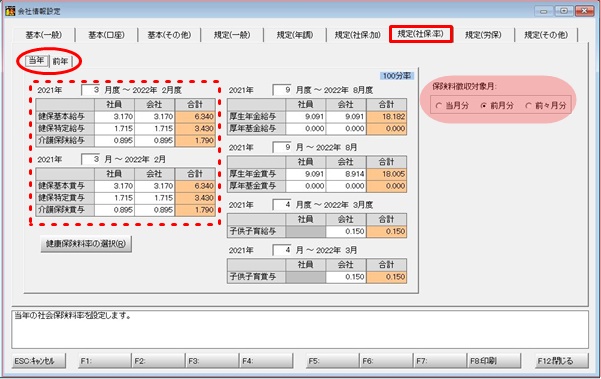Click the F12:閉じる button
This screenshot has width=601, height=379.
point(562,361)
